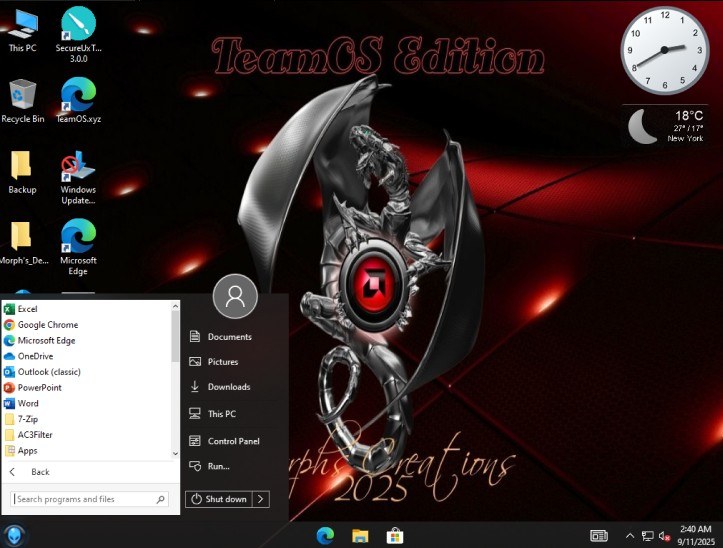This screenshot has height=548, width=723.
Task: Open Control Panel in start menu
Action: (x=233, y=441)
